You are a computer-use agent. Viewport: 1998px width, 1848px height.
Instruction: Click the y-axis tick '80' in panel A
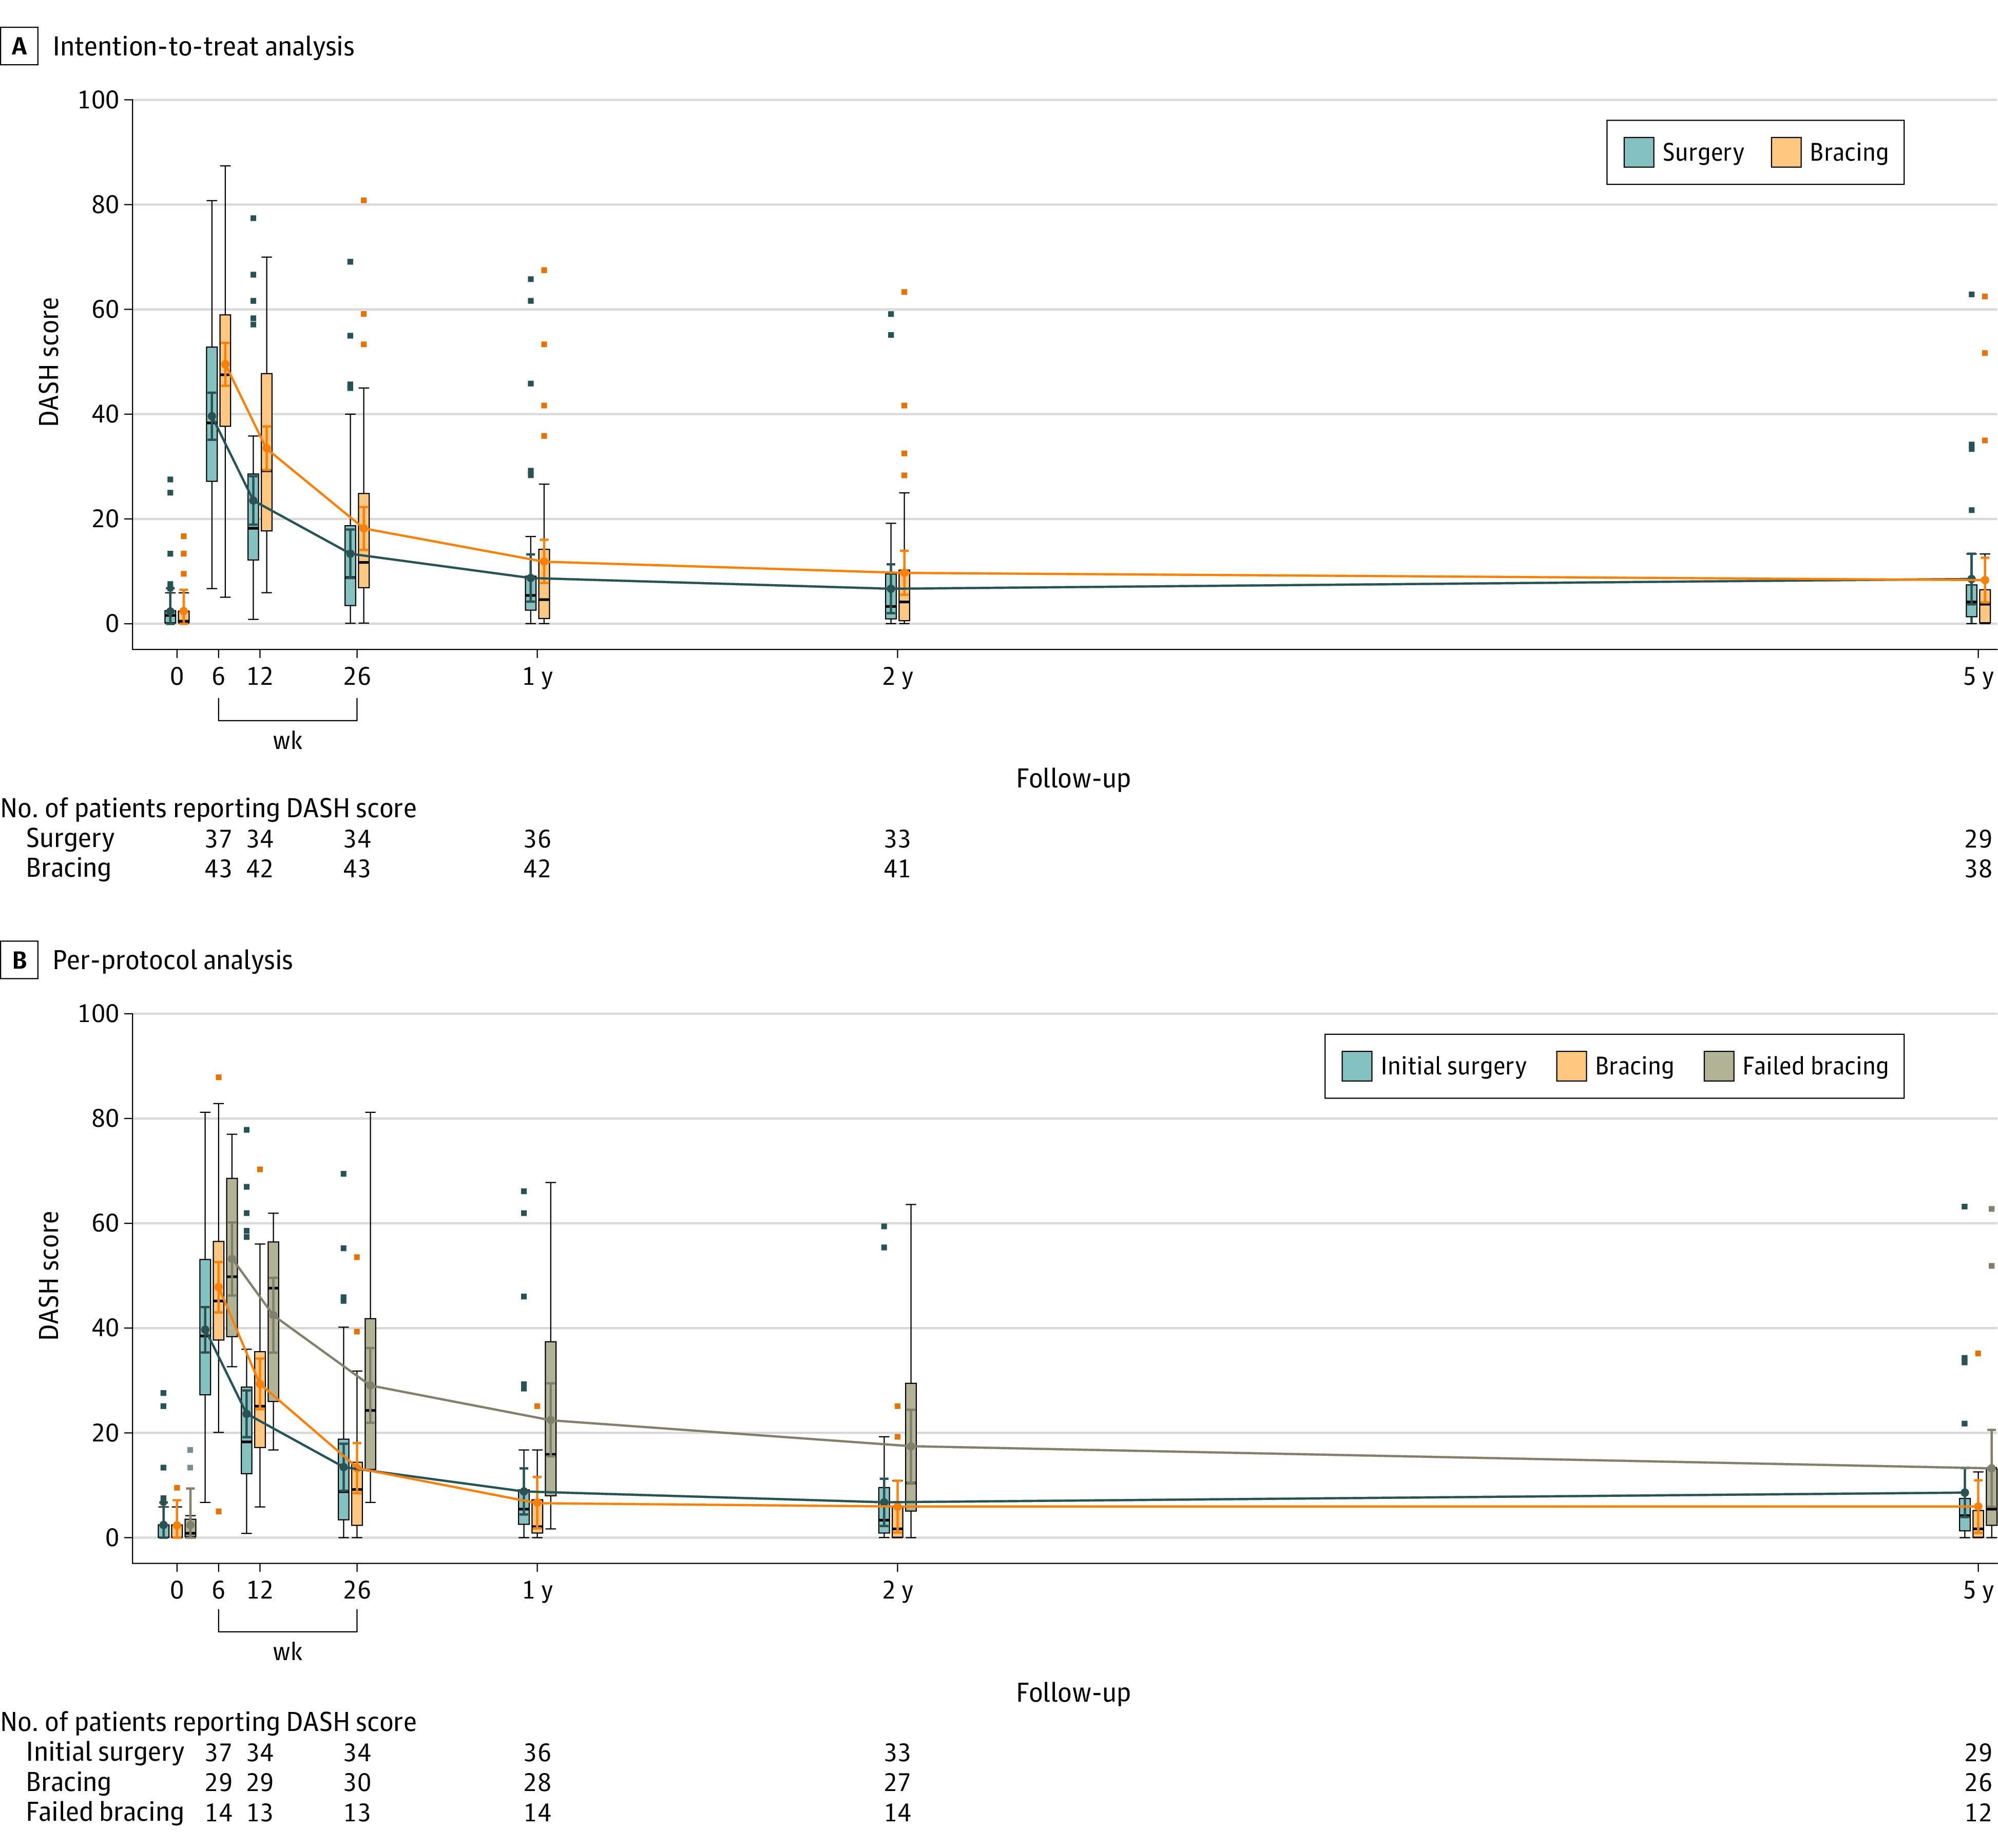tap(105, 205)
